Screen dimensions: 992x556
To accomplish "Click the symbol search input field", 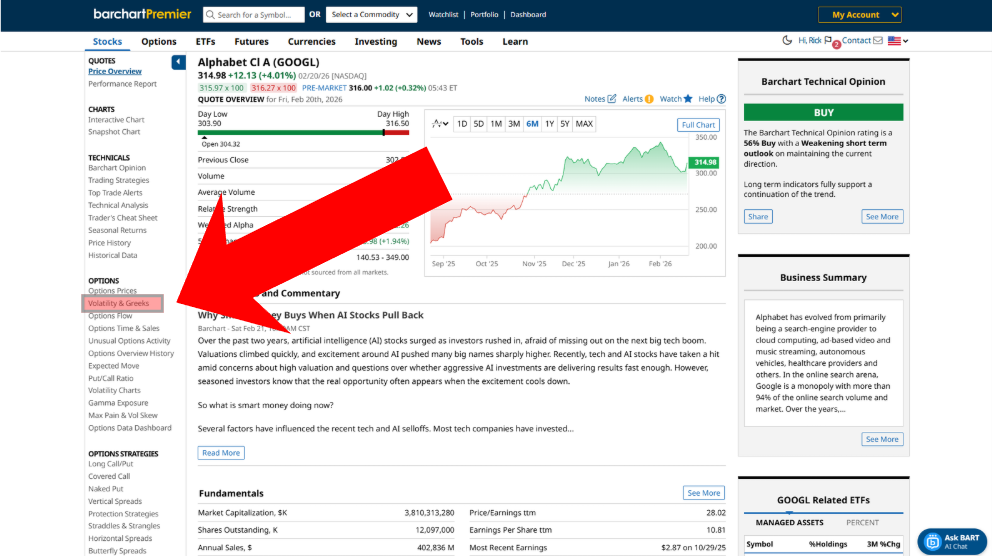I will pos(256,15).
